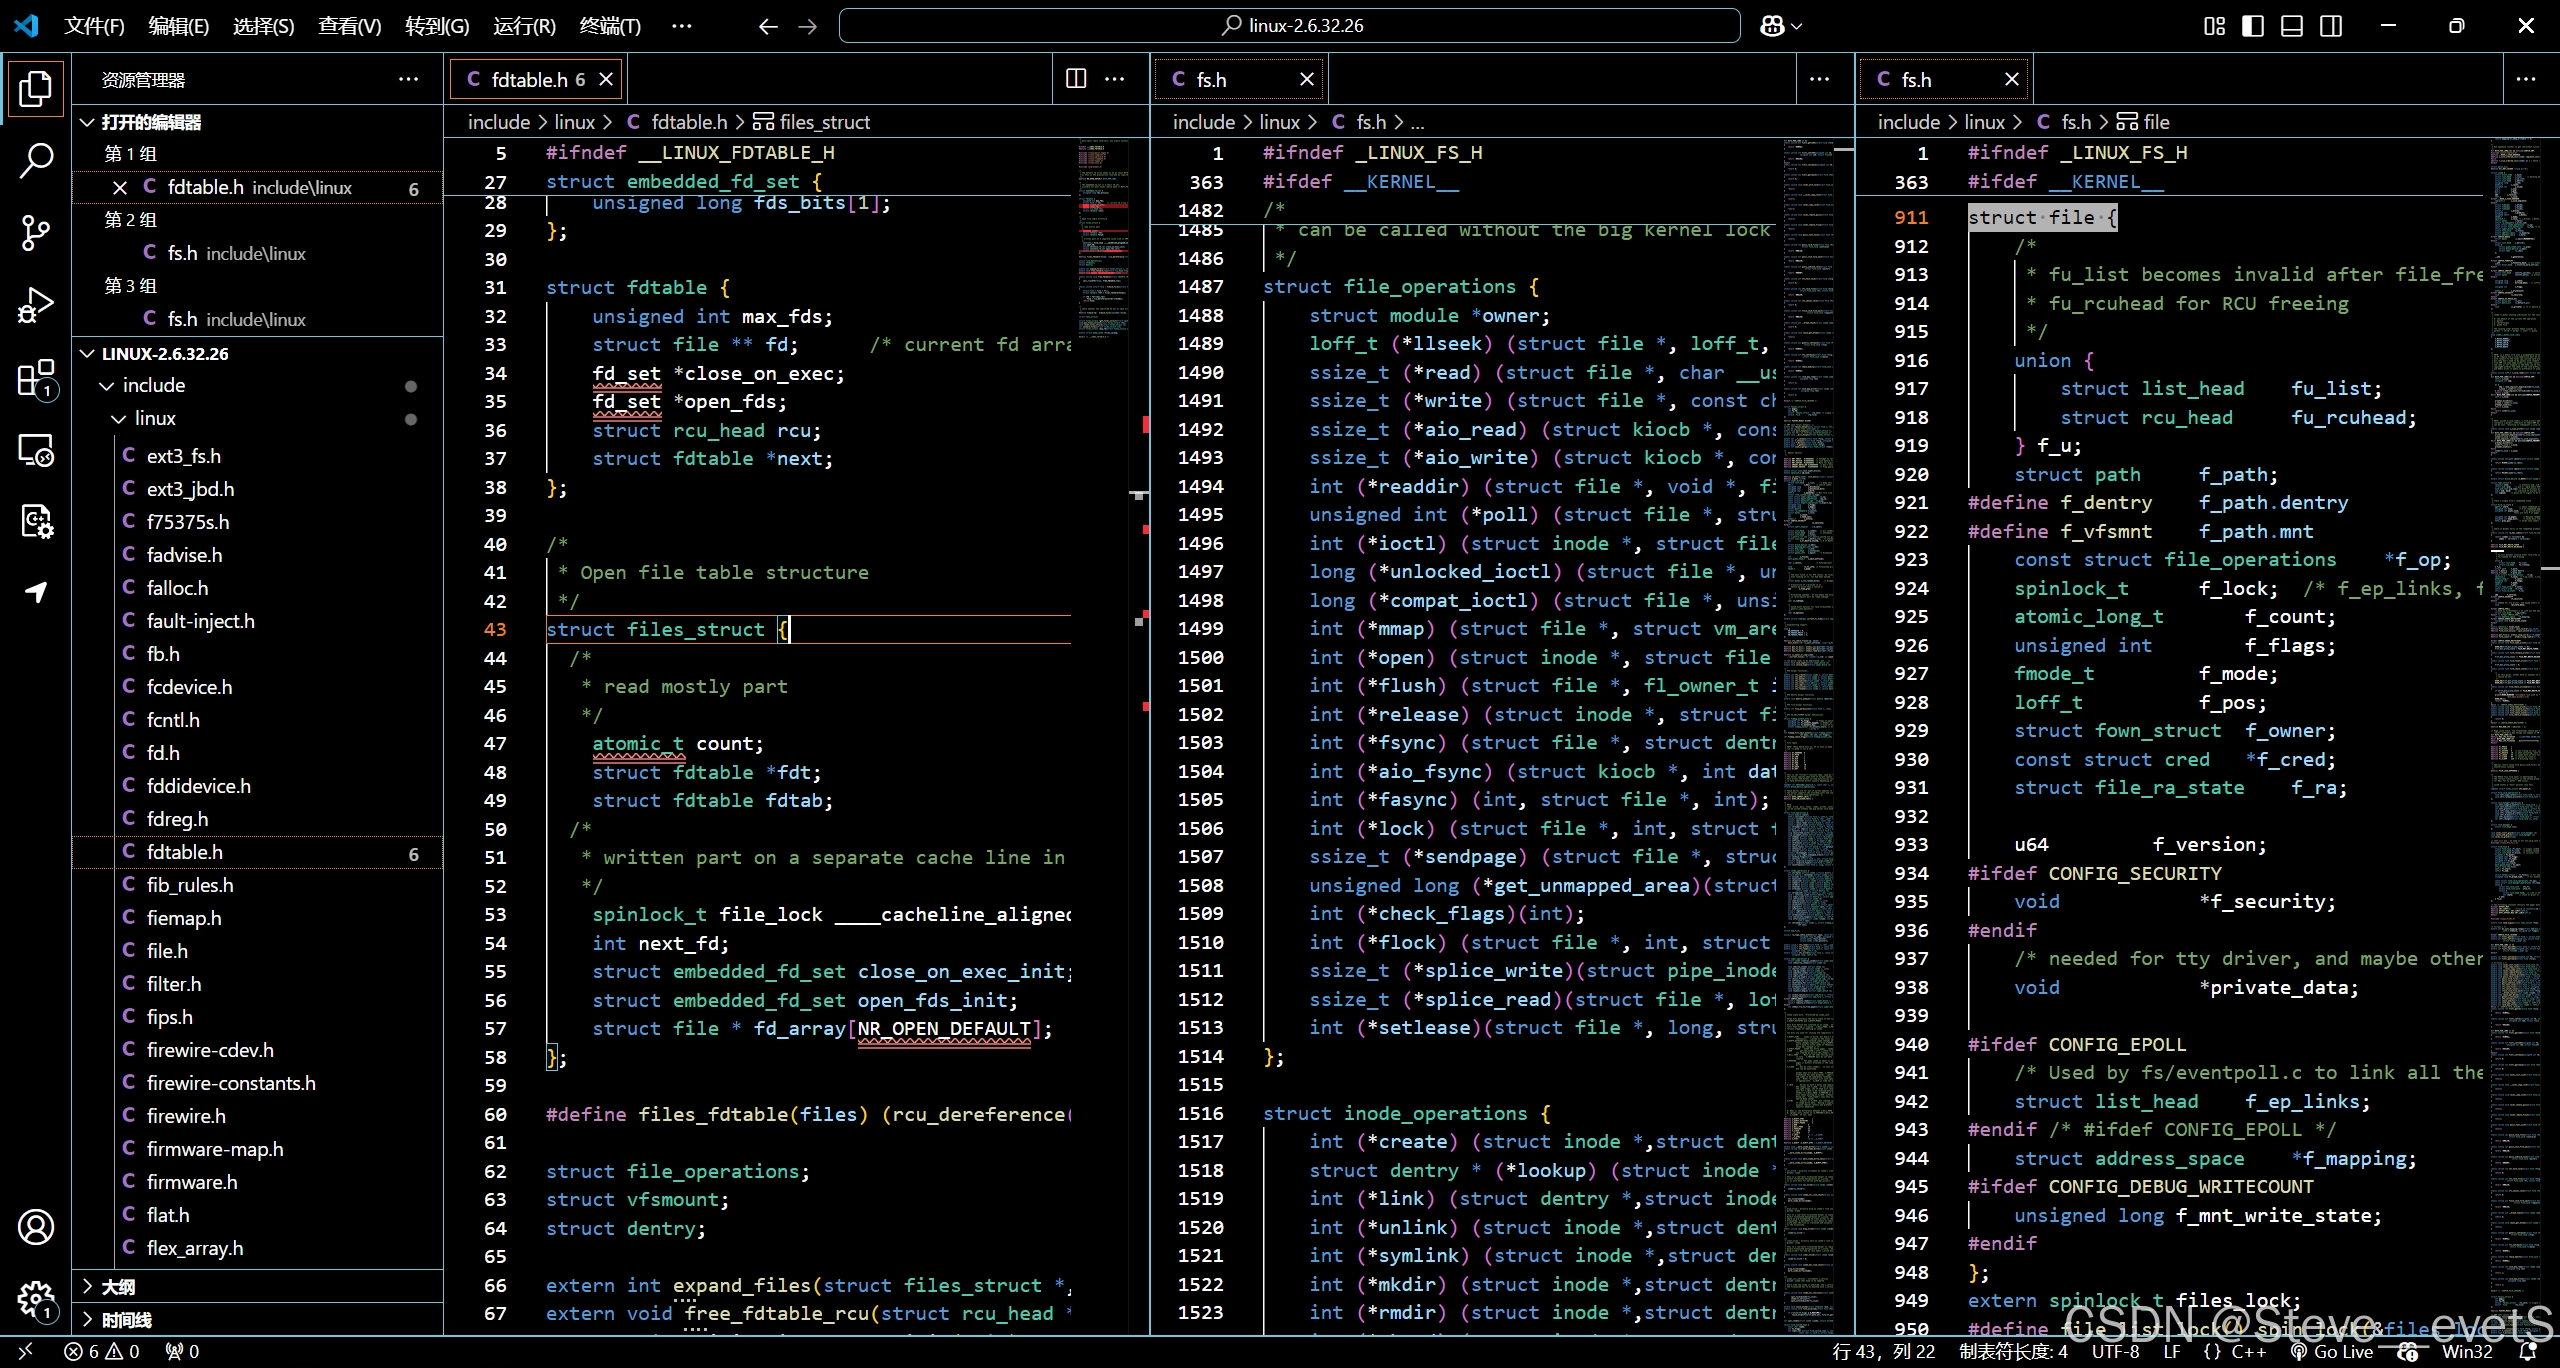Open the Extensions view

[x=36, y=379]
